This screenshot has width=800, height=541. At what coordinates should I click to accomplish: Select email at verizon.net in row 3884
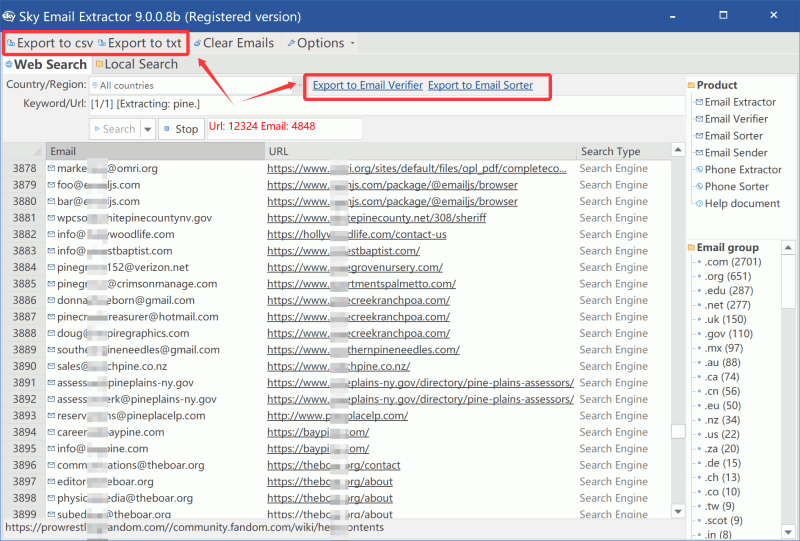[123, 267]
